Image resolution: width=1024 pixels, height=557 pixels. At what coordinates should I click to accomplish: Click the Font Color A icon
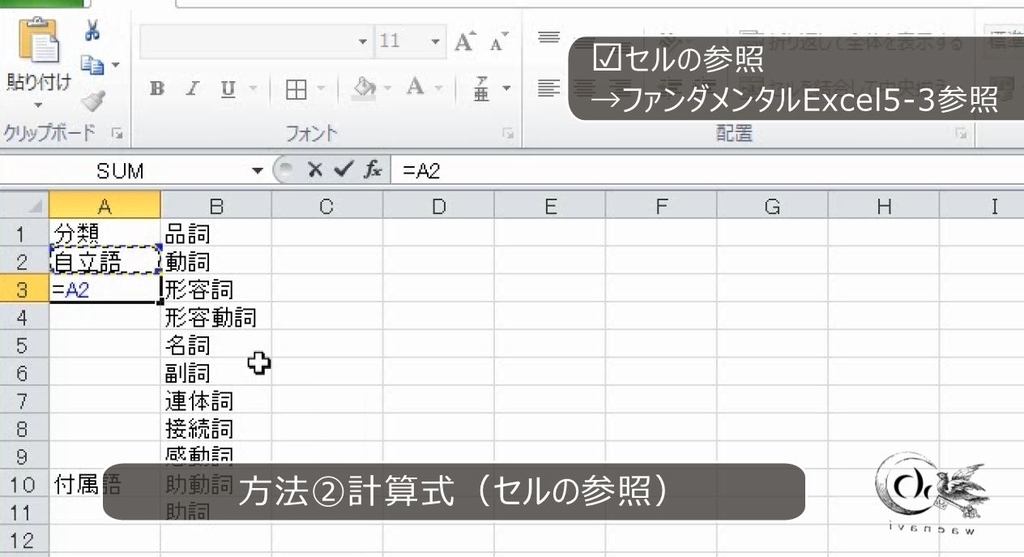[x=415, y=87]
